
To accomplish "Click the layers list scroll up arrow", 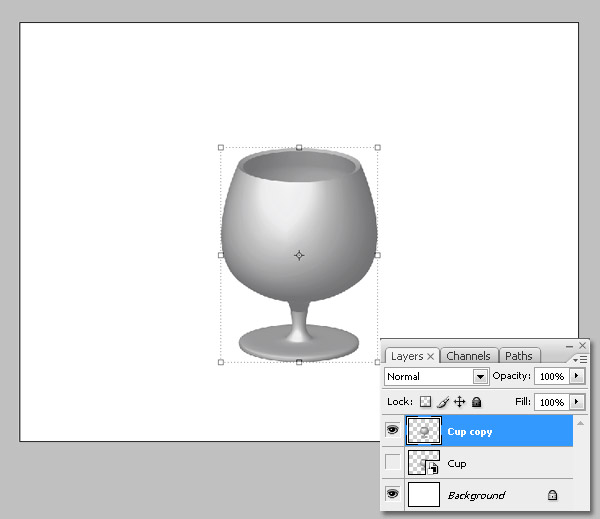I will pyautogui.click(x=580, y=423).
